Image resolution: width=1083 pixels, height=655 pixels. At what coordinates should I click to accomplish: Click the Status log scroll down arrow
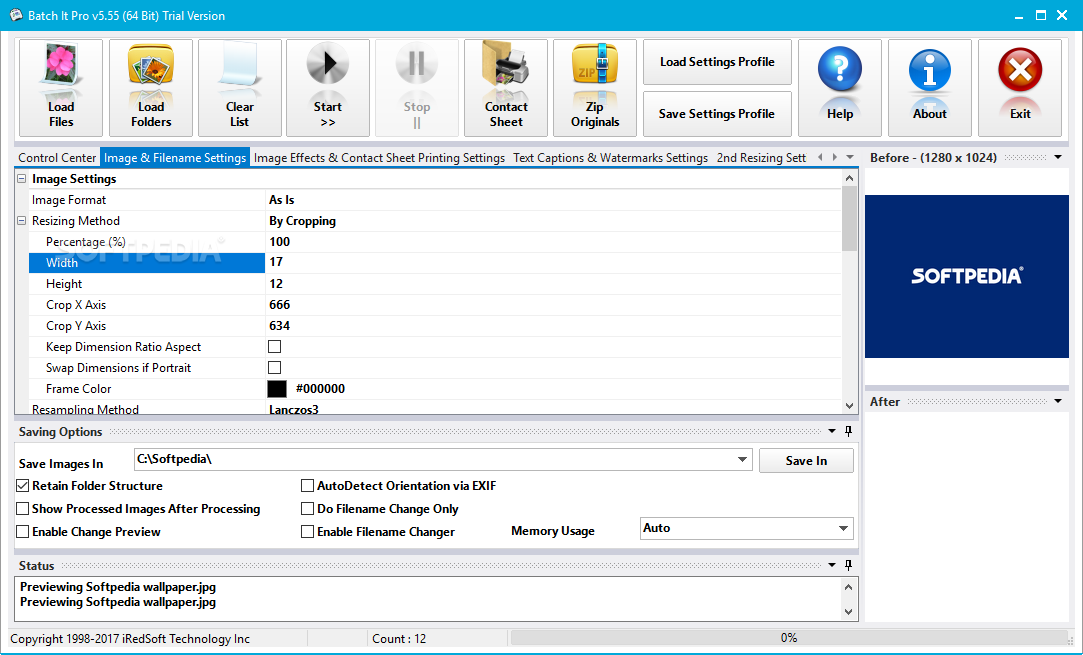coord(849,611)
